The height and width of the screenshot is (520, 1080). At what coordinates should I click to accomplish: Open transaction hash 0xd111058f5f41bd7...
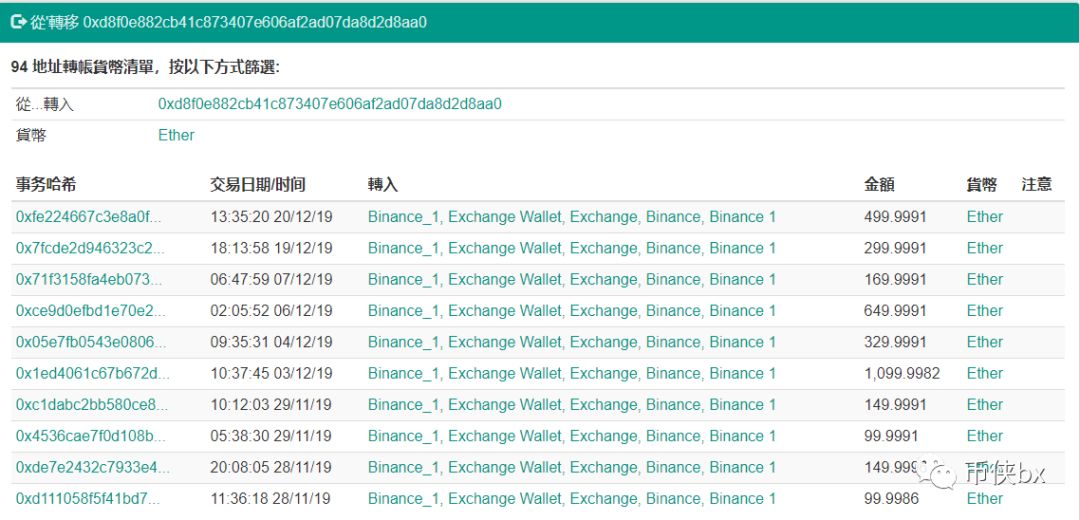(x=87, y=499)
